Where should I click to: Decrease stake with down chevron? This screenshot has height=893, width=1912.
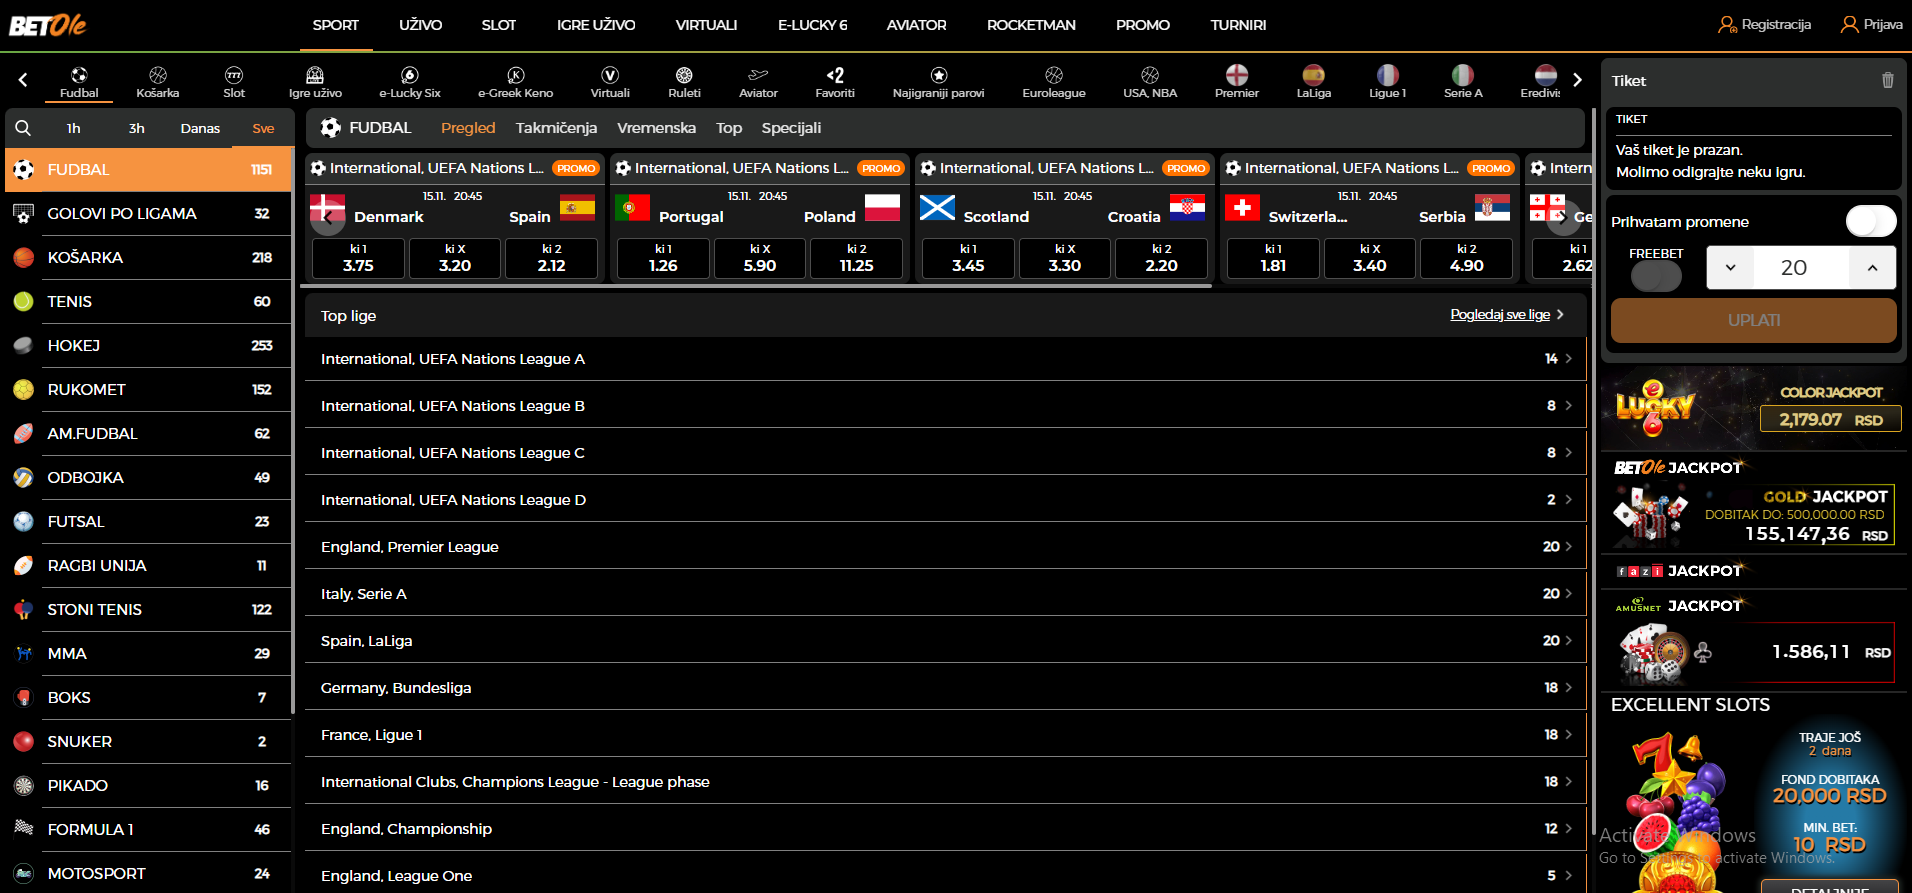(x=1730, y=268)
